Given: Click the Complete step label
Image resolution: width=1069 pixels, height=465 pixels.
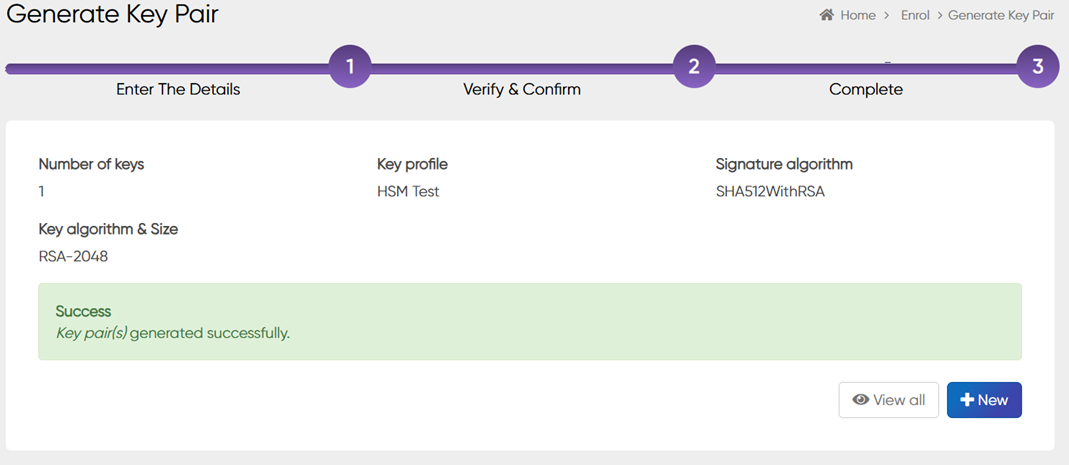Looking at the screenshot, I should 865,89.
